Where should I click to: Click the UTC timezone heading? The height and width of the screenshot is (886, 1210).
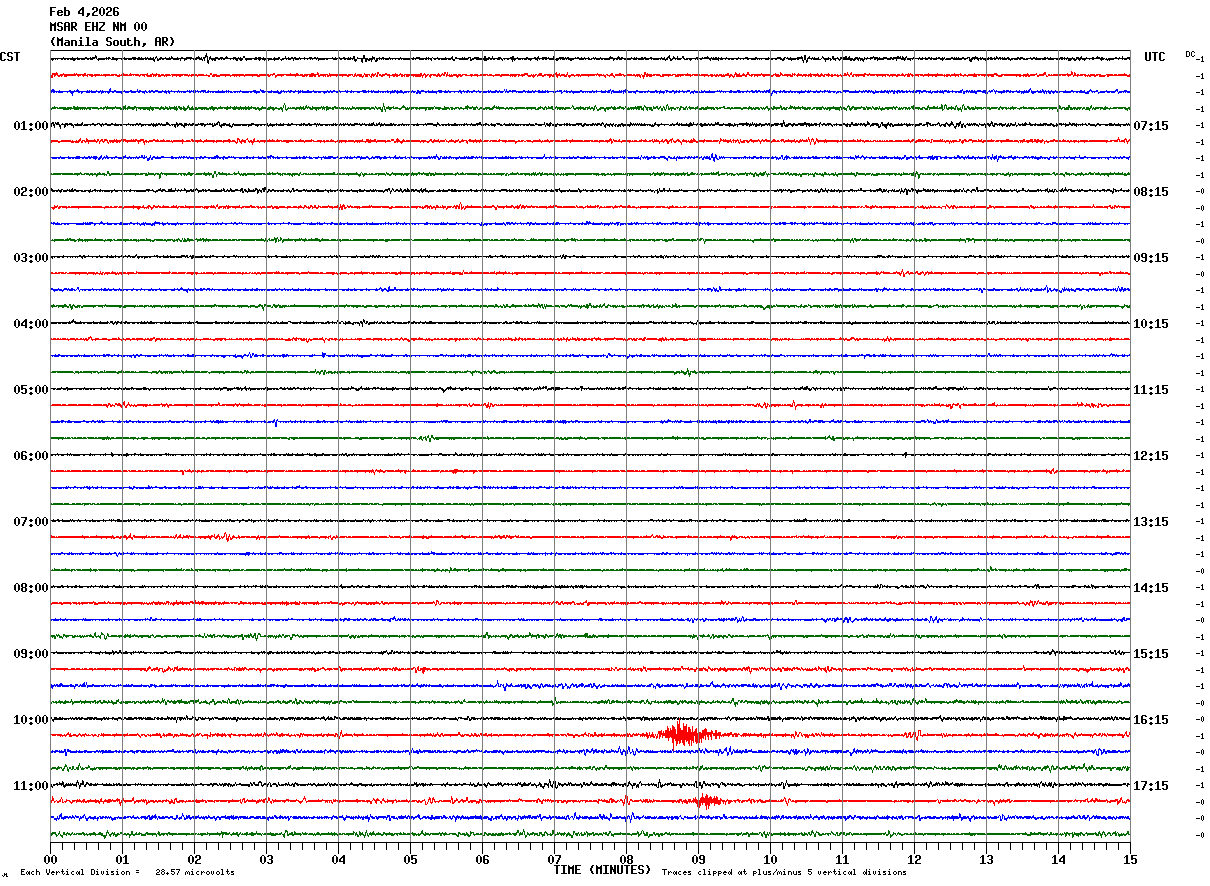[x=1155, y=57]
